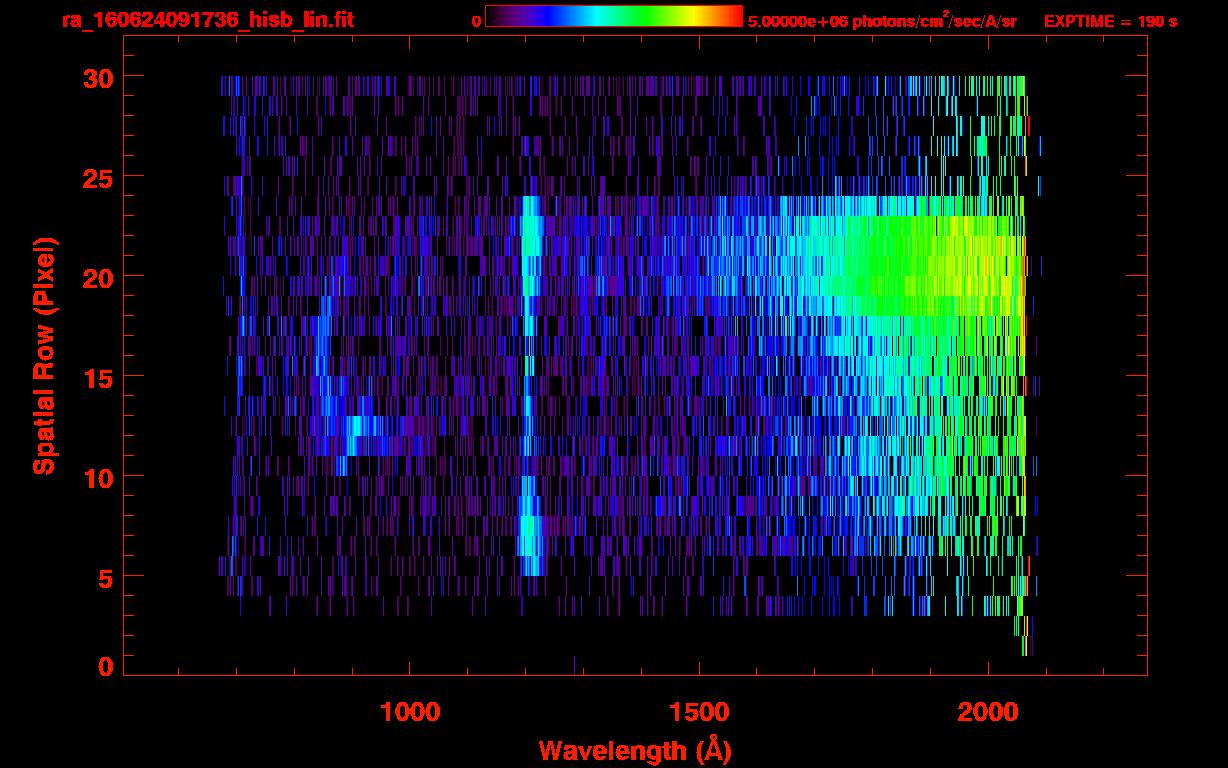Click the 1000 wavelength tick label

pyautogui.click(x=410, y=712)
